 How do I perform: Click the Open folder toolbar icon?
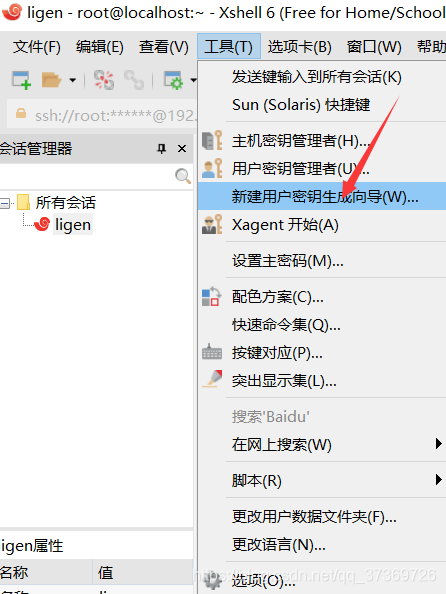[x=51, y=80]
